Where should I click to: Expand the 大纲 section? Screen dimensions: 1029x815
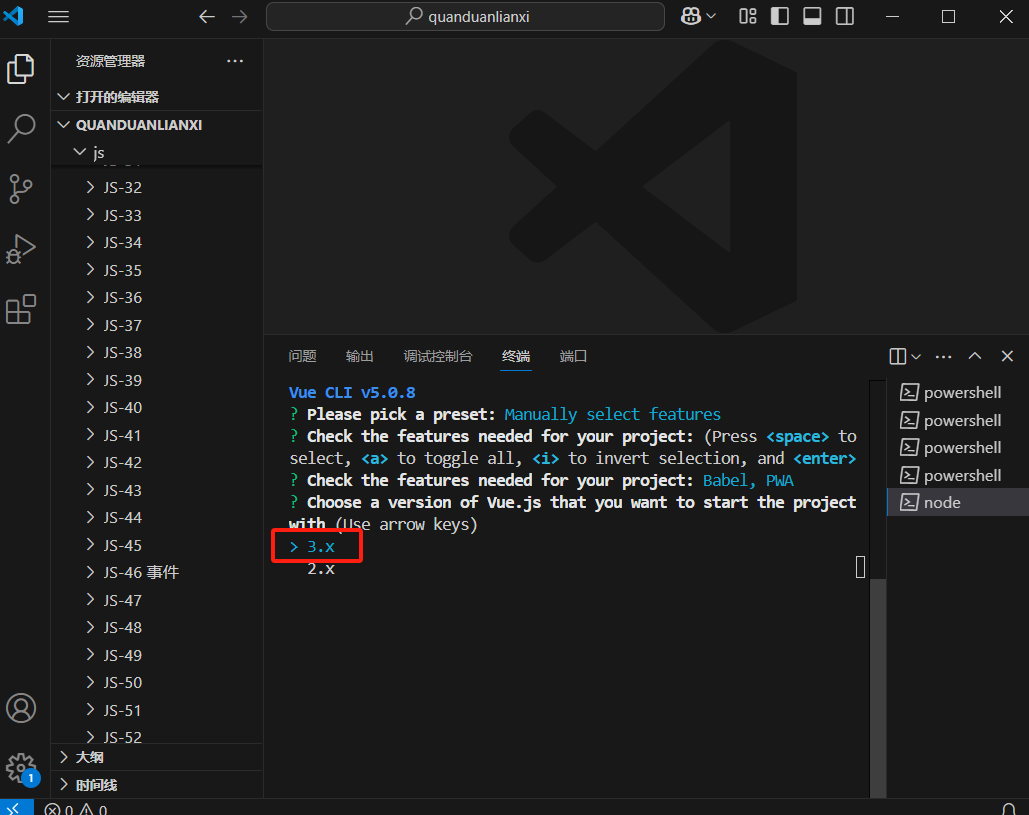click(x=158, y=757)
